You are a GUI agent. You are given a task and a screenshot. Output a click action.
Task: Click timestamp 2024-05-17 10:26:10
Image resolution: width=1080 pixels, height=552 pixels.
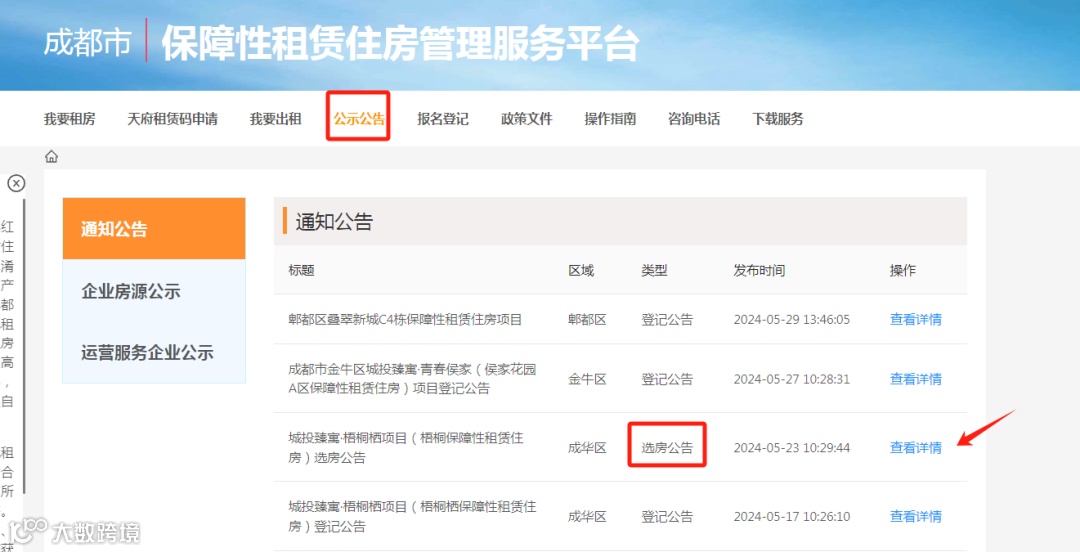click(791, 517)
